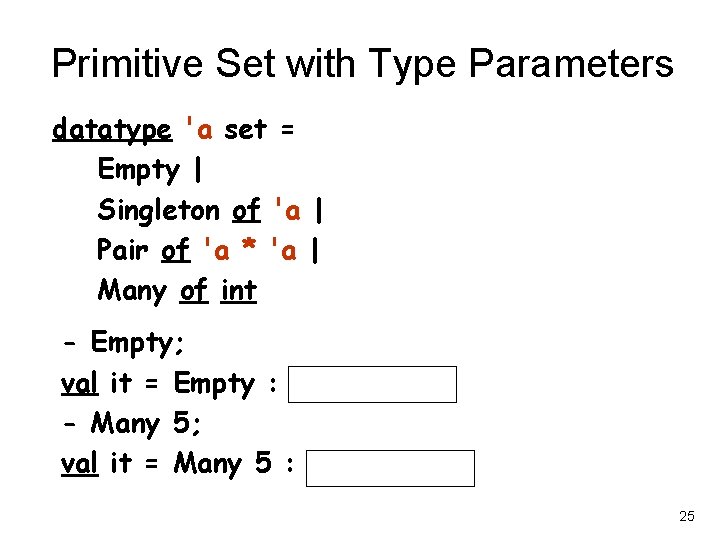The height and width of the screenshot is (540, 720).
Task: Click the word "set" in the datatype line
Action: point(246,130)
